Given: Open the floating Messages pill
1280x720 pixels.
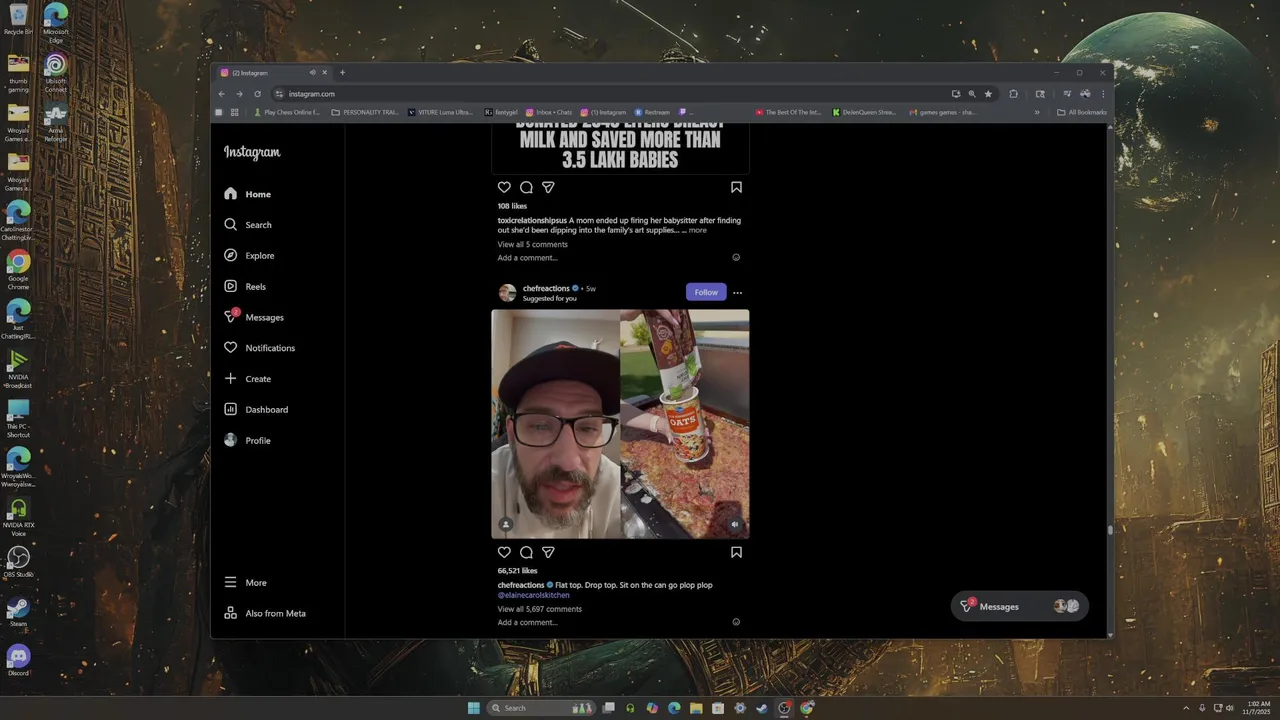Looking at the screenshot, I should [1019, 606].
